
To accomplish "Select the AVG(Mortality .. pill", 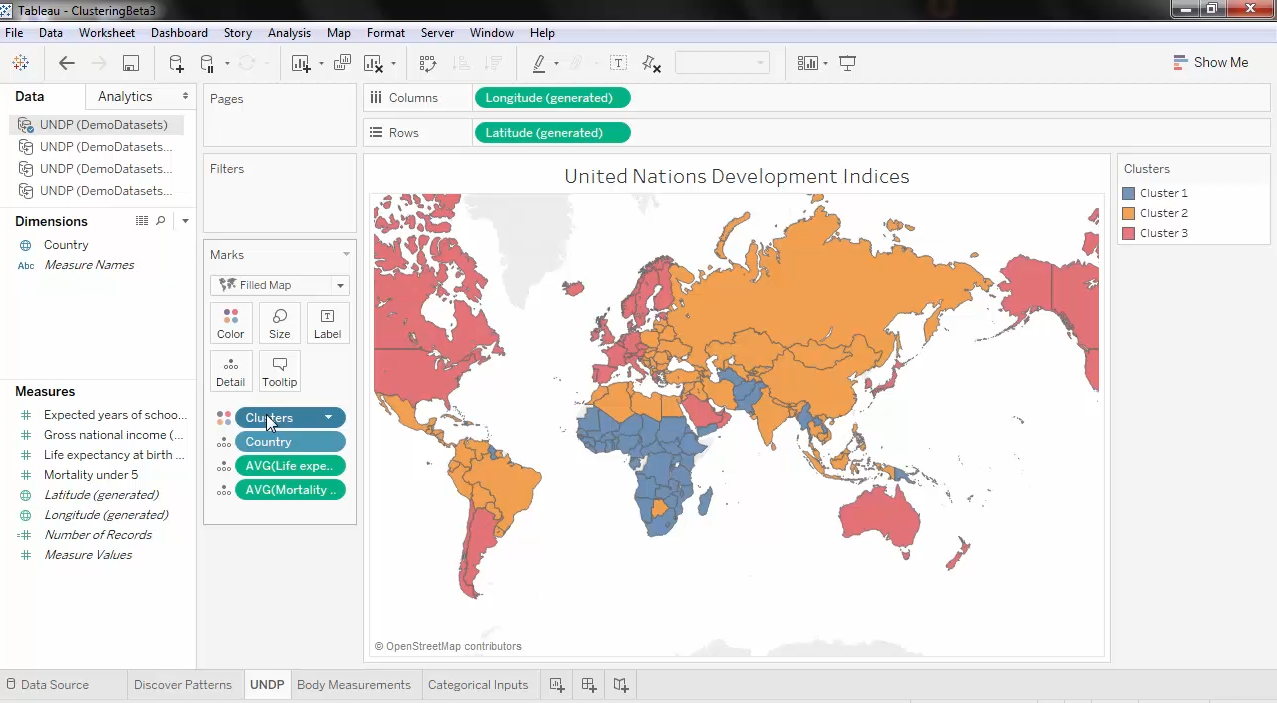I will click(x=290, y=490).
